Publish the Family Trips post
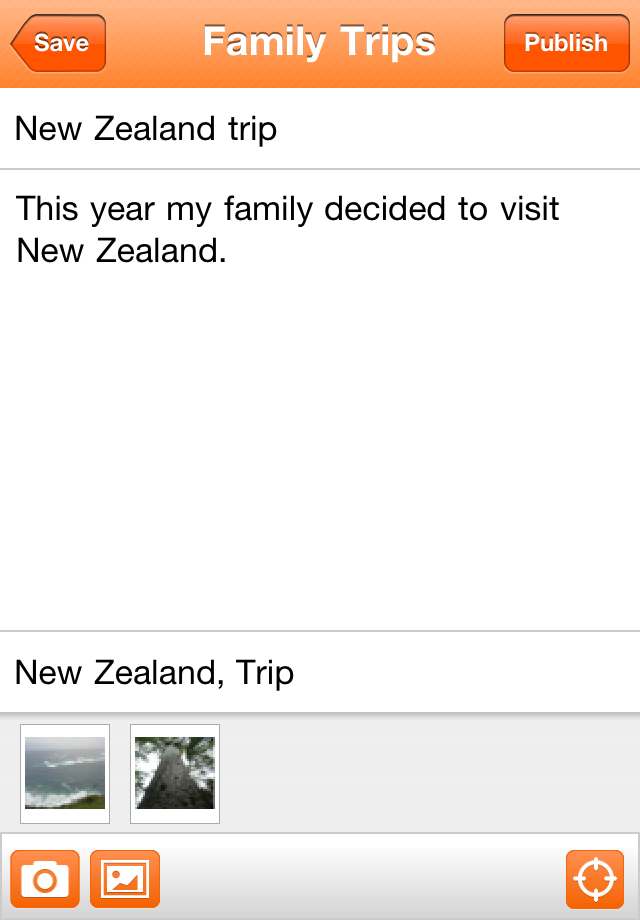The width and height of the screenshot is (640, 920). pyautogui.click(x=566, y=43)
